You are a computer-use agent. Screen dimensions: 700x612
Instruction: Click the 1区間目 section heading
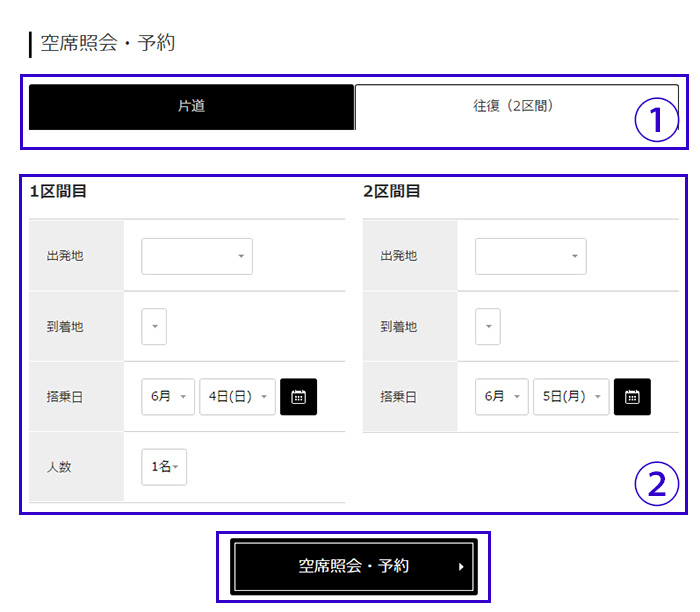[x=58, y=191]
